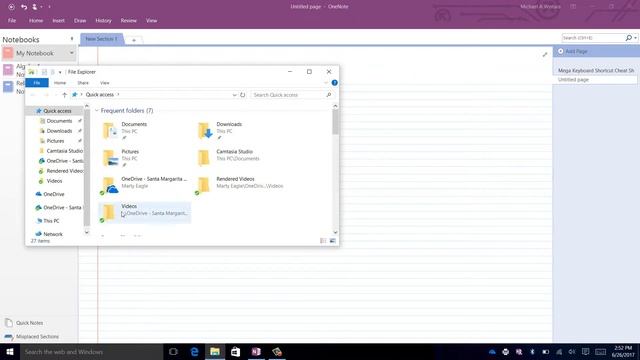Pin the Notebooks pane with the pin icon

point(72,39)
